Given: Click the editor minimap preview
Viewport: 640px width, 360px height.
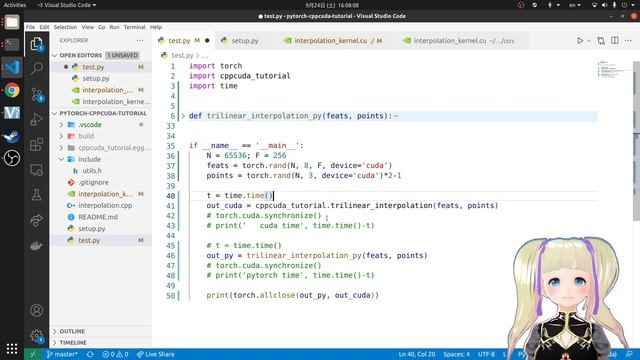Looking at the screenshot, I should tap(614, 69).
